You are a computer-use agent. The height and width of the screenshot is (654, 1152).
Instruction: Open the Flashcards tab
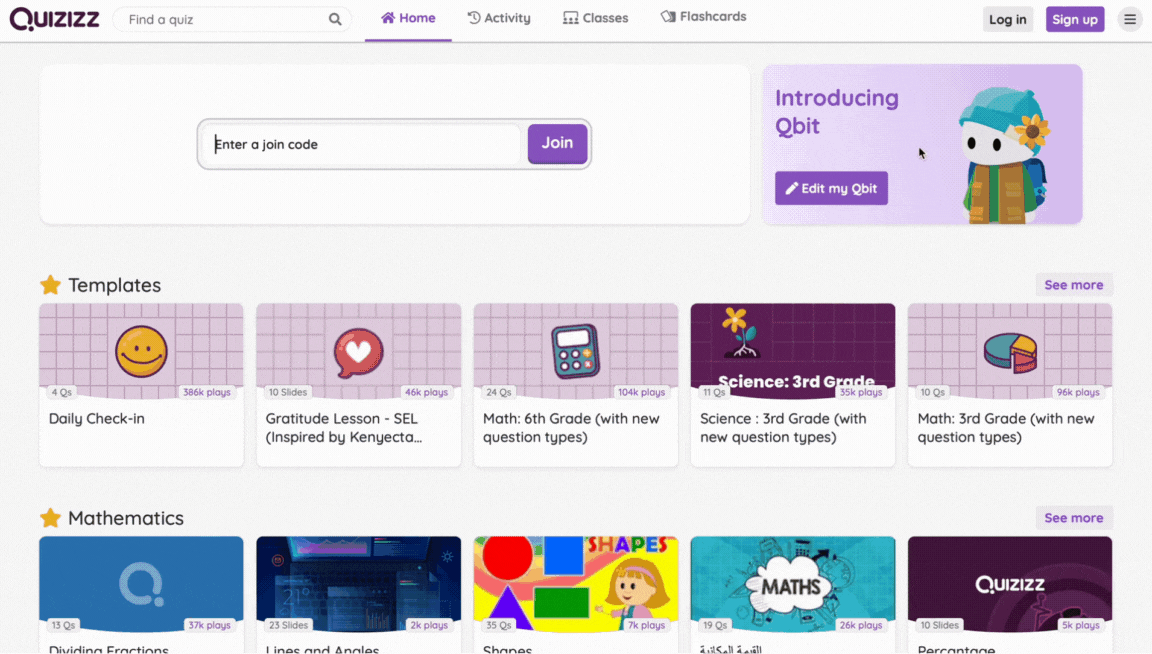pyautogui.click(x=703, y=16)
